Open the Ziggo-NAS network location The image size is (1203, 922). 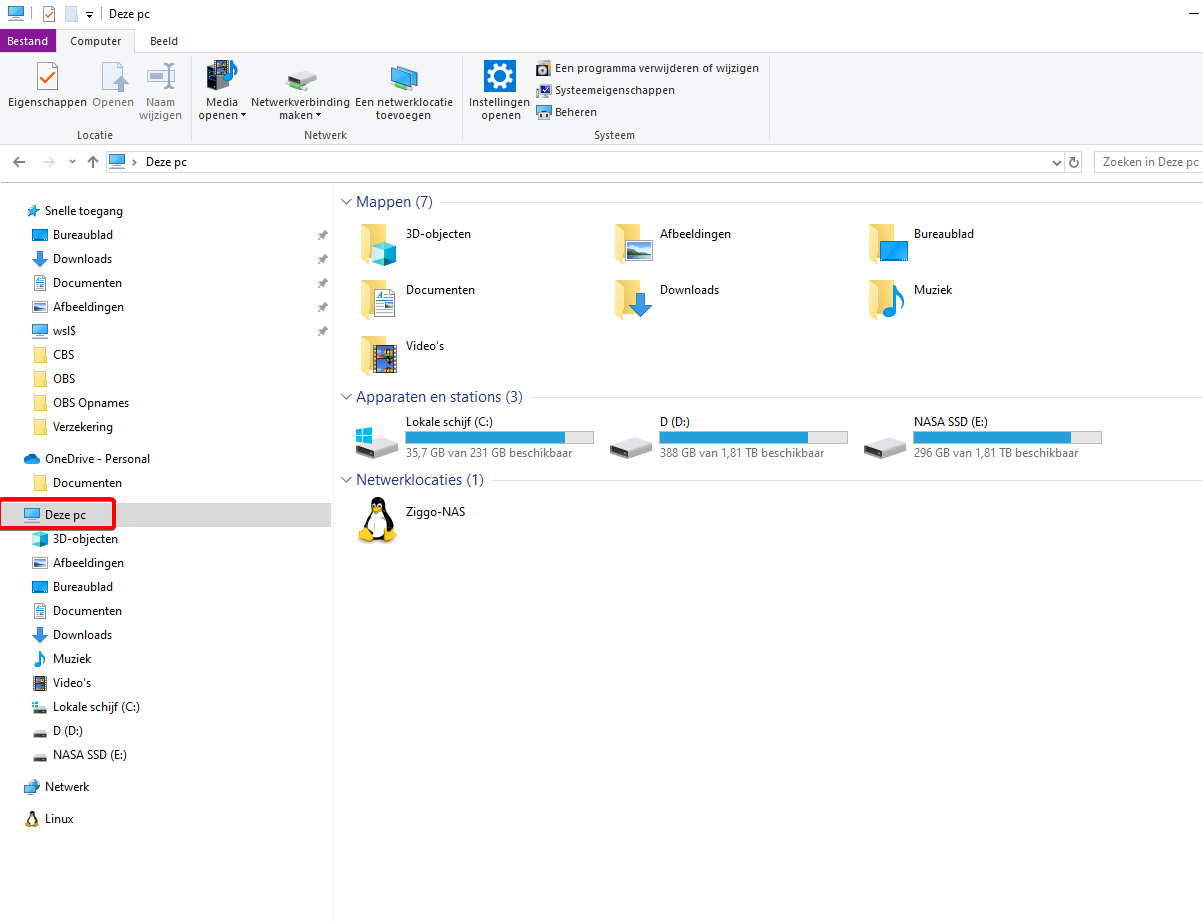point(378,520)
